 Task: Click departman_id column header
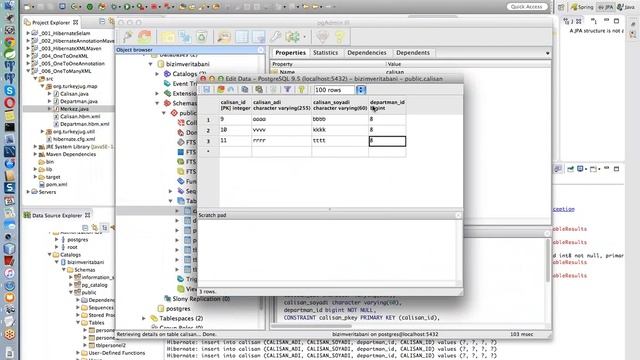[387, 105]
